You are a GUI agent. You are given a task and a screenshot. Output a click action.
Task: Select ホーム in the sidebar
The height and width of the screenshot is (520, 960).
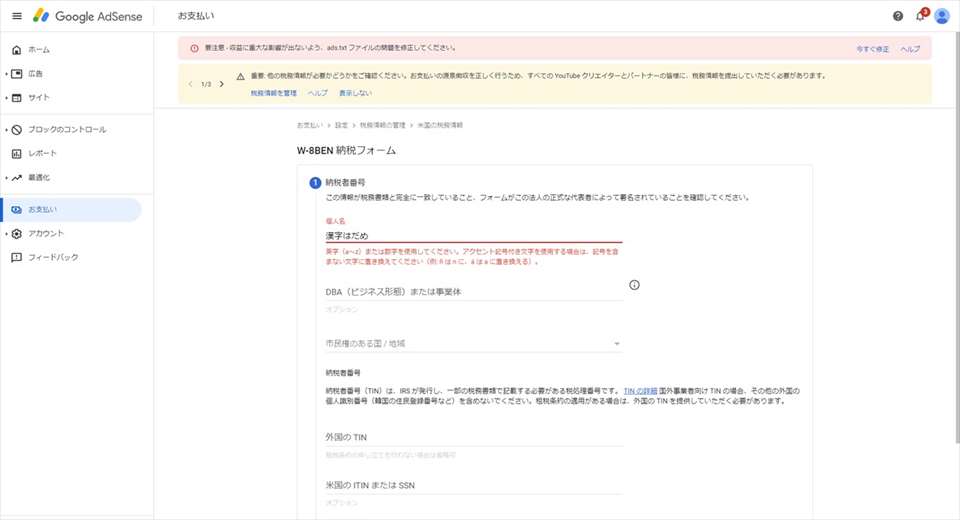[39, 50]
